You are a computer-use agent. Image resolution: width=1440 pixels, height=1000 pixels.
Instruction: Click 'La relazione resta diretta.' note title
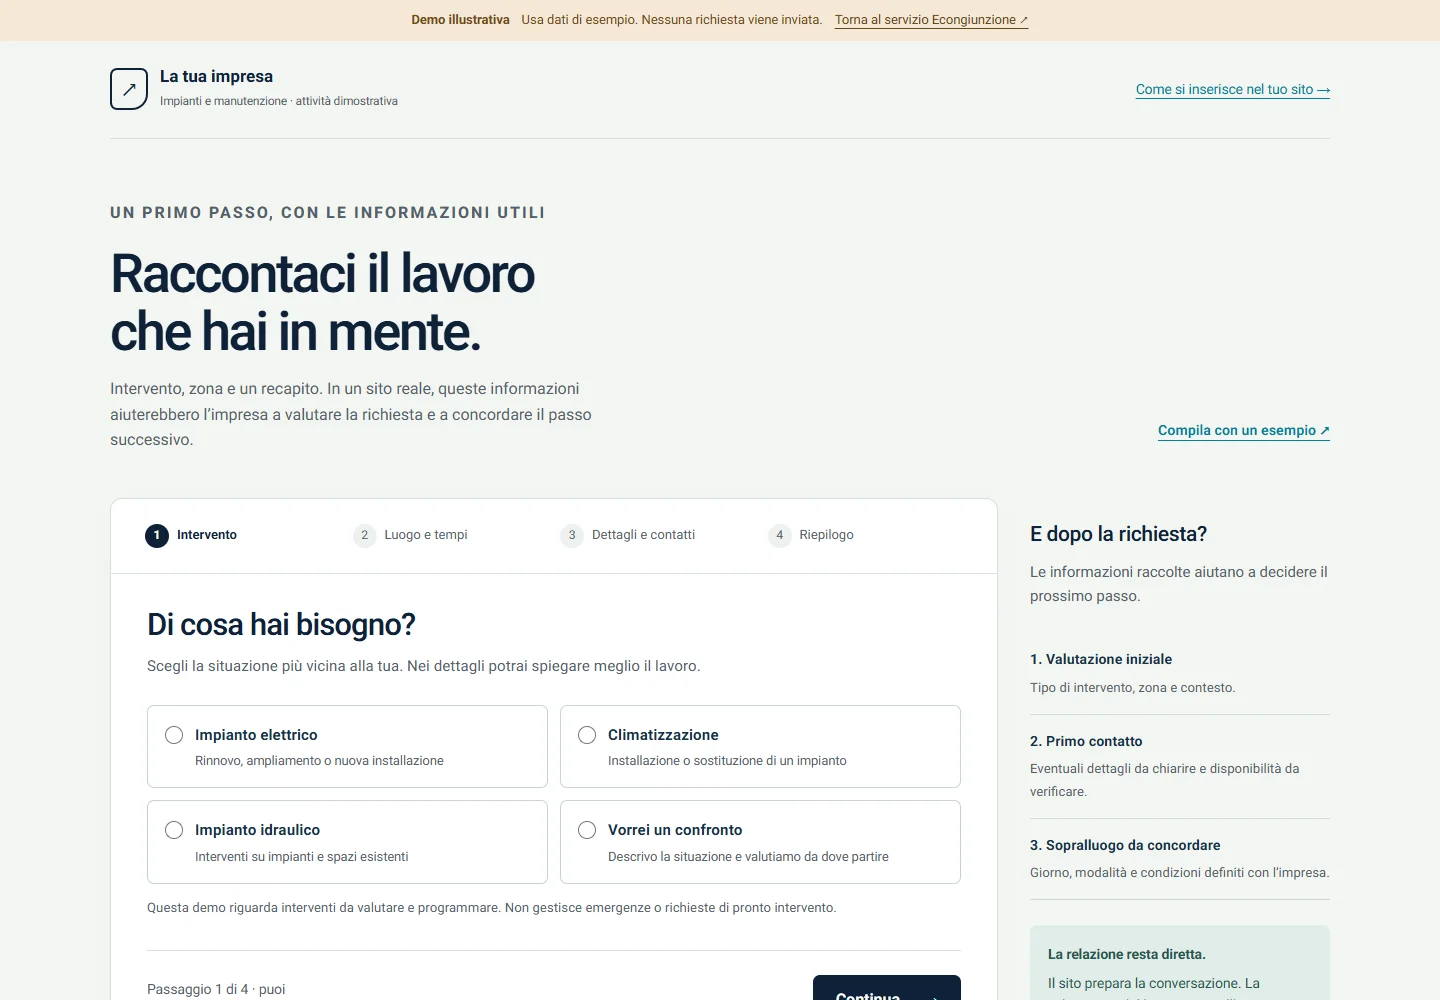(x=1127, y=954)
